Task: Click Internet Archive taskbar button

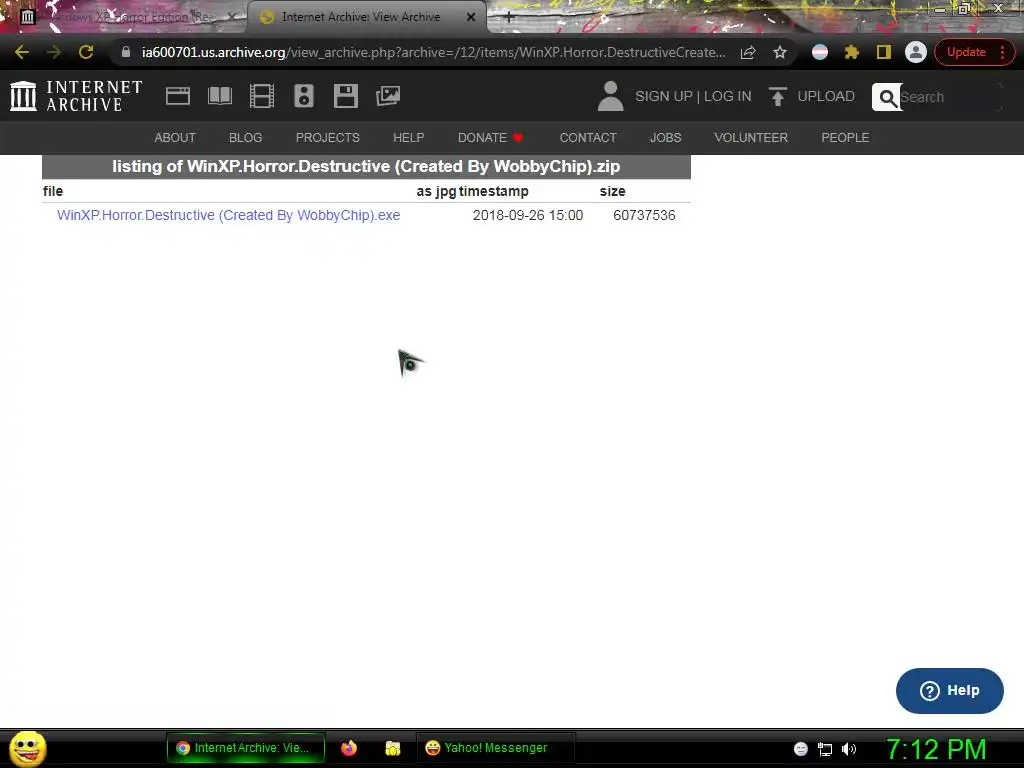Action: coord(246,748)
